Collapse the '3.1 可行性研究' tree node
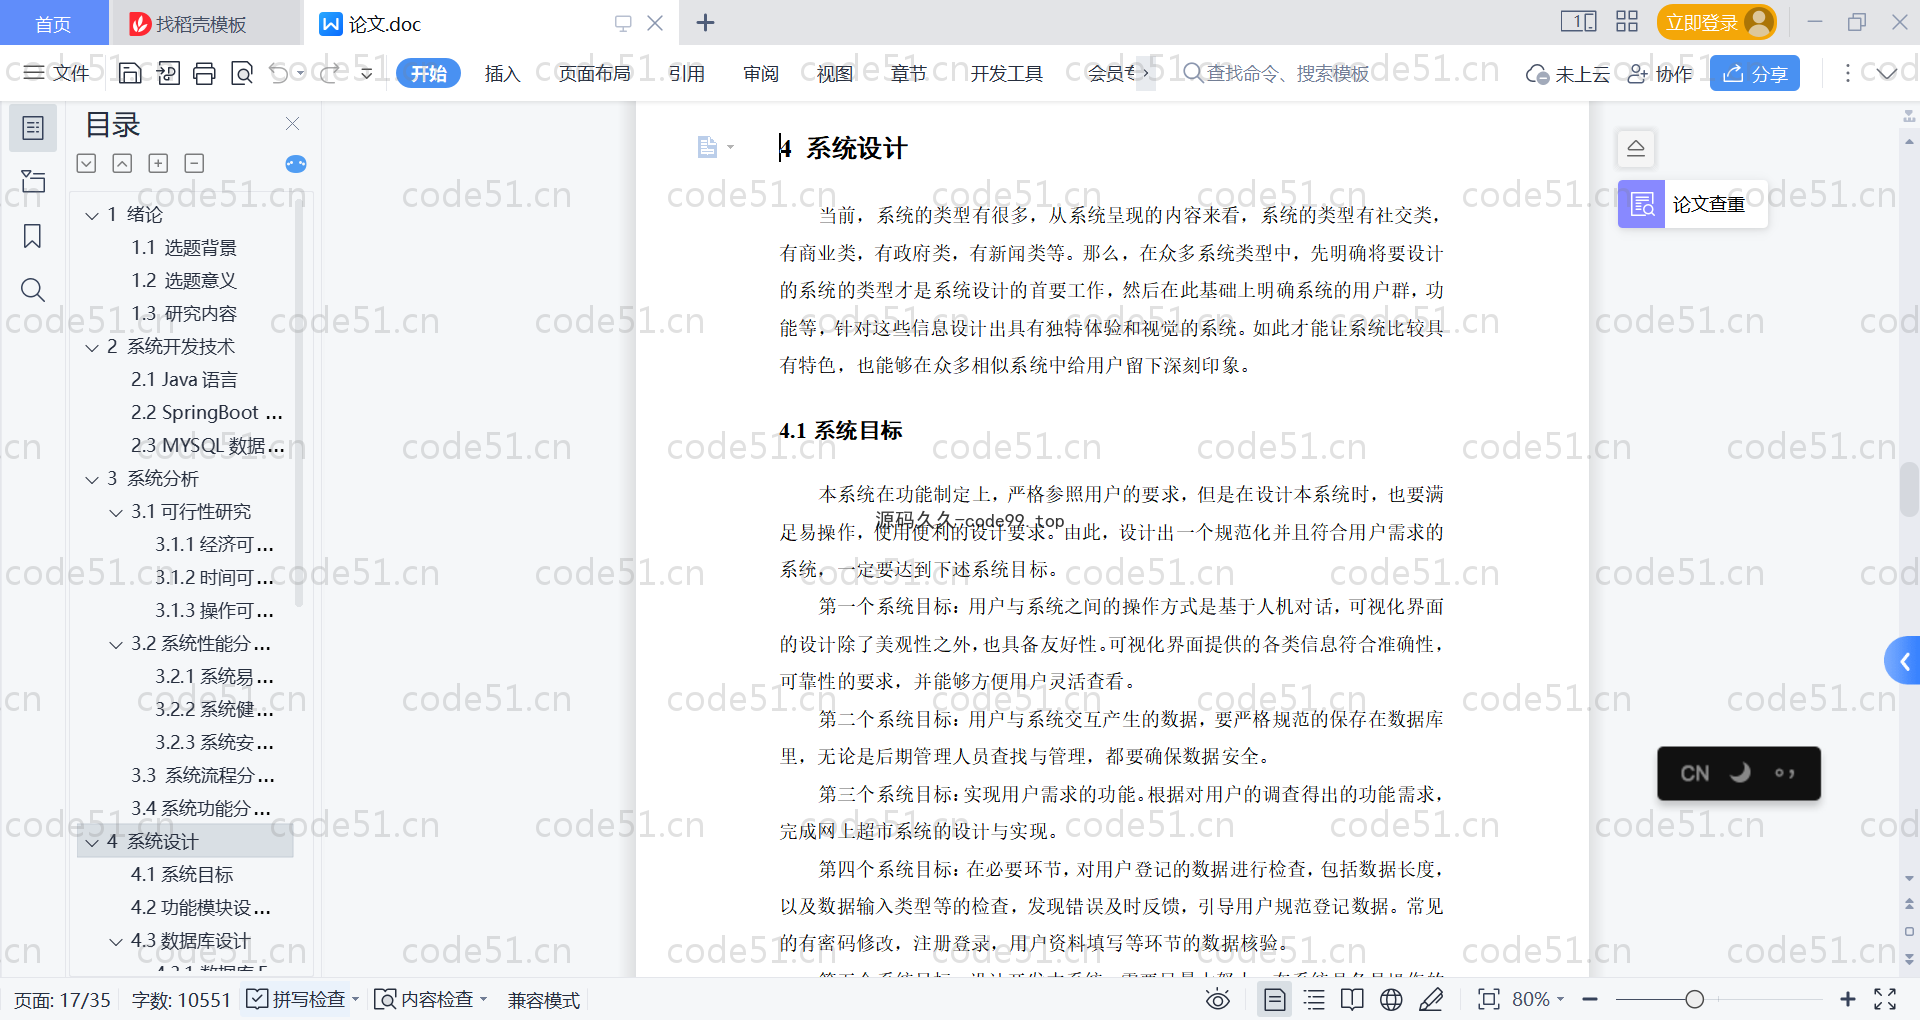 (x=116, y=512)
